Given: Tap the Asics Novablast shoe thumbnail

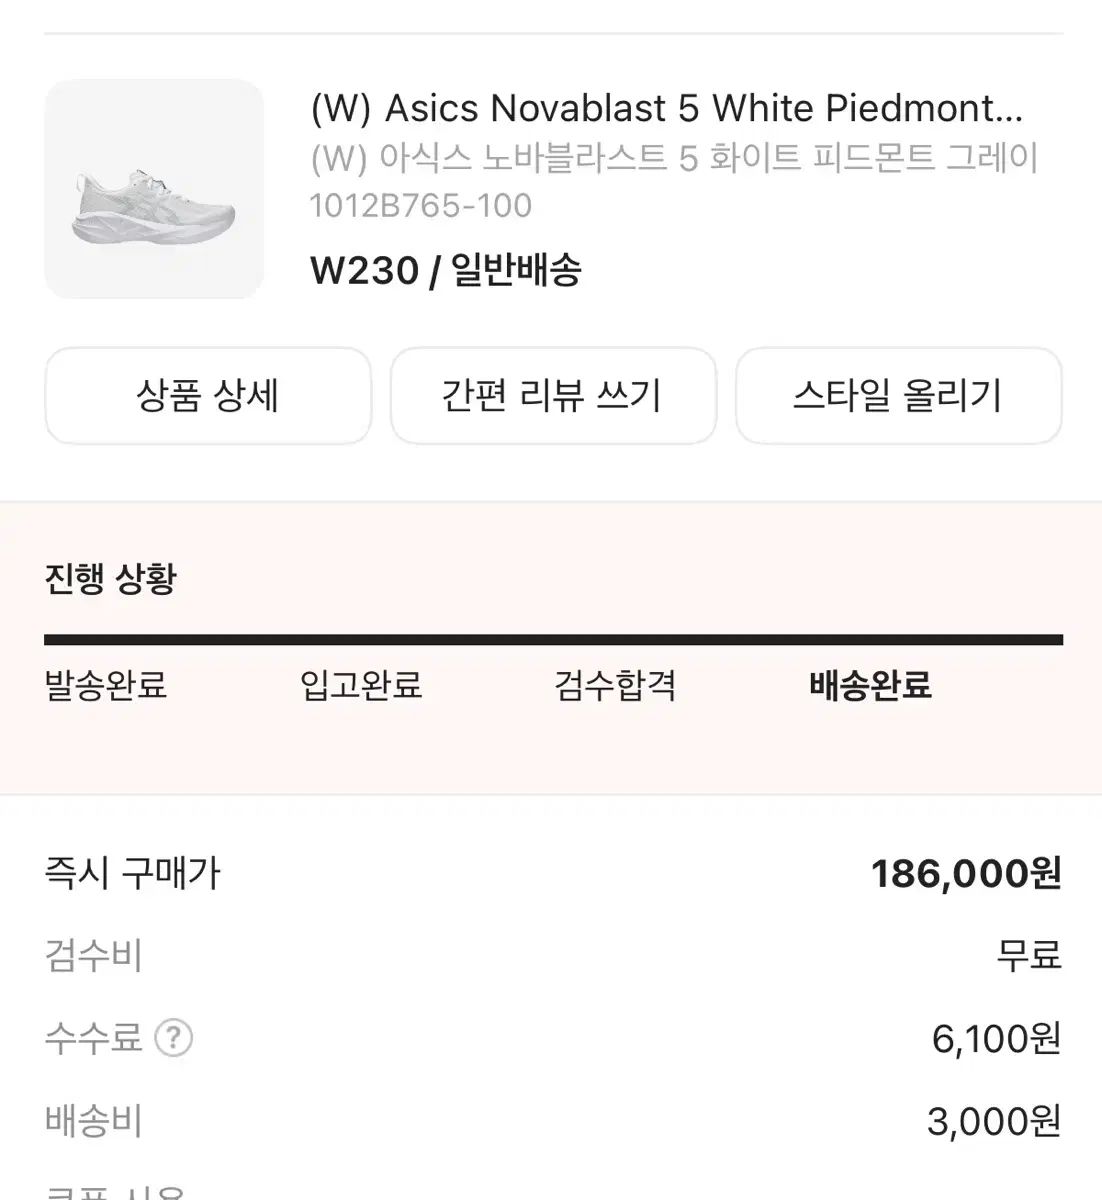Looking at the screenshot, I should coord(154,189).
